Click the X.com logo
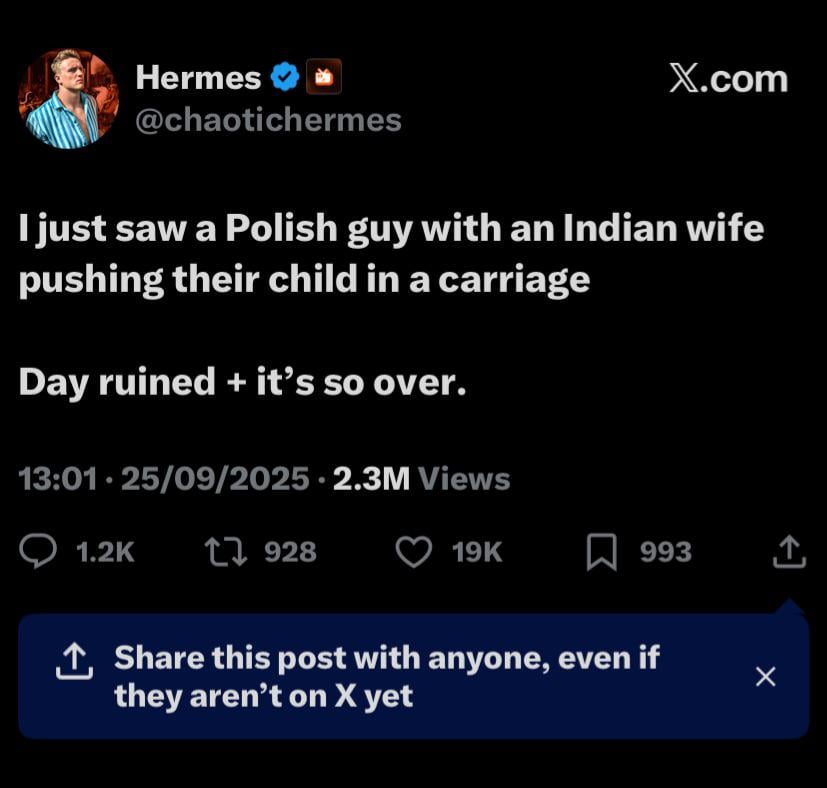This screenshot has width=827, height=788. pyautogui.click(x=727, y=79)
